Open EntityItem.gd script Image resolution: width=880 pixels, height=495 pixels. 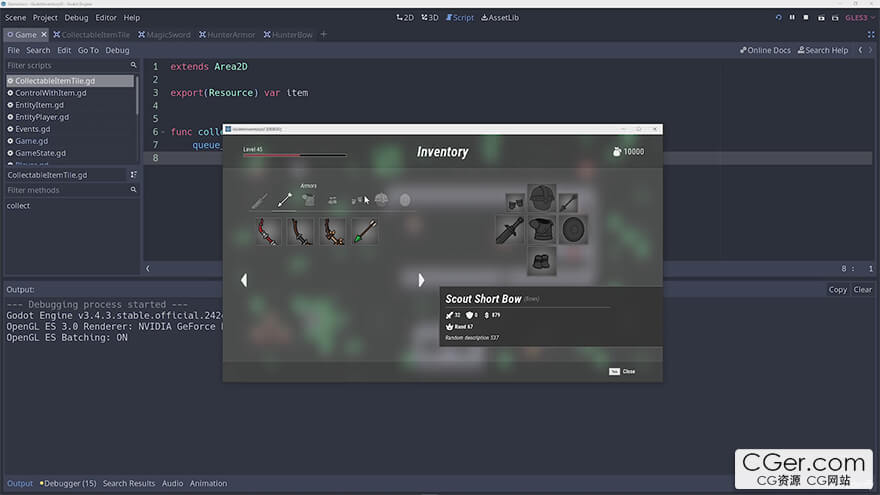coord(39,105)
